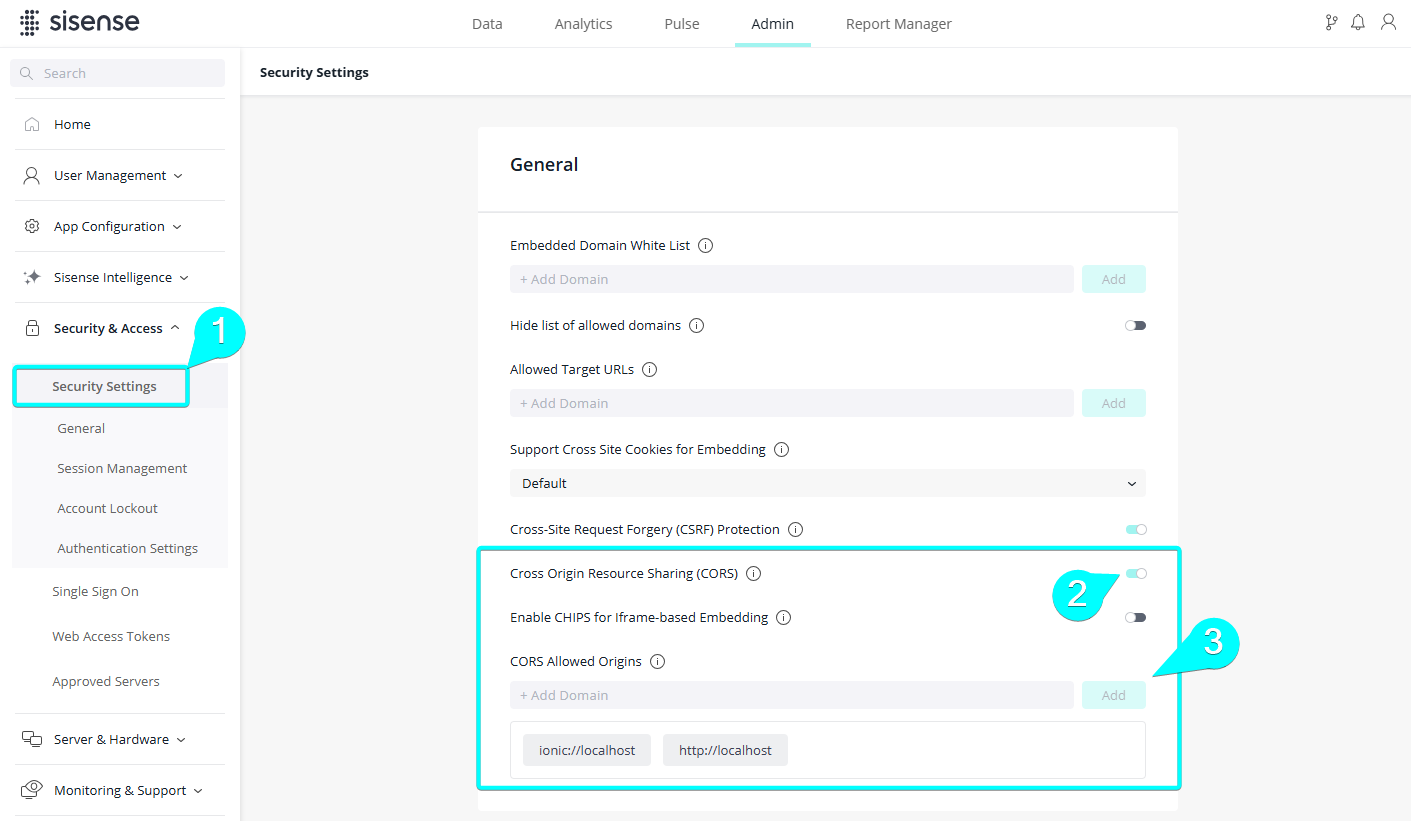The width and height of the screenshot is (1411, 821).
Task: Show info for Embedded Domain White List
Action: tap(705, 245)
